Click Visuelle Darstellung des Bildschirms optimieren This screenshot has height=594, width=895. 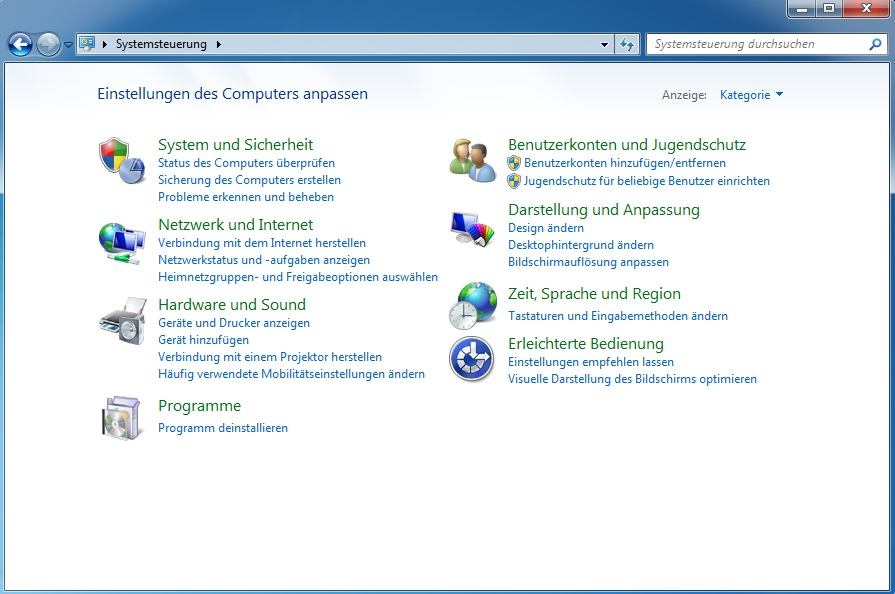[x=632, y=379]
